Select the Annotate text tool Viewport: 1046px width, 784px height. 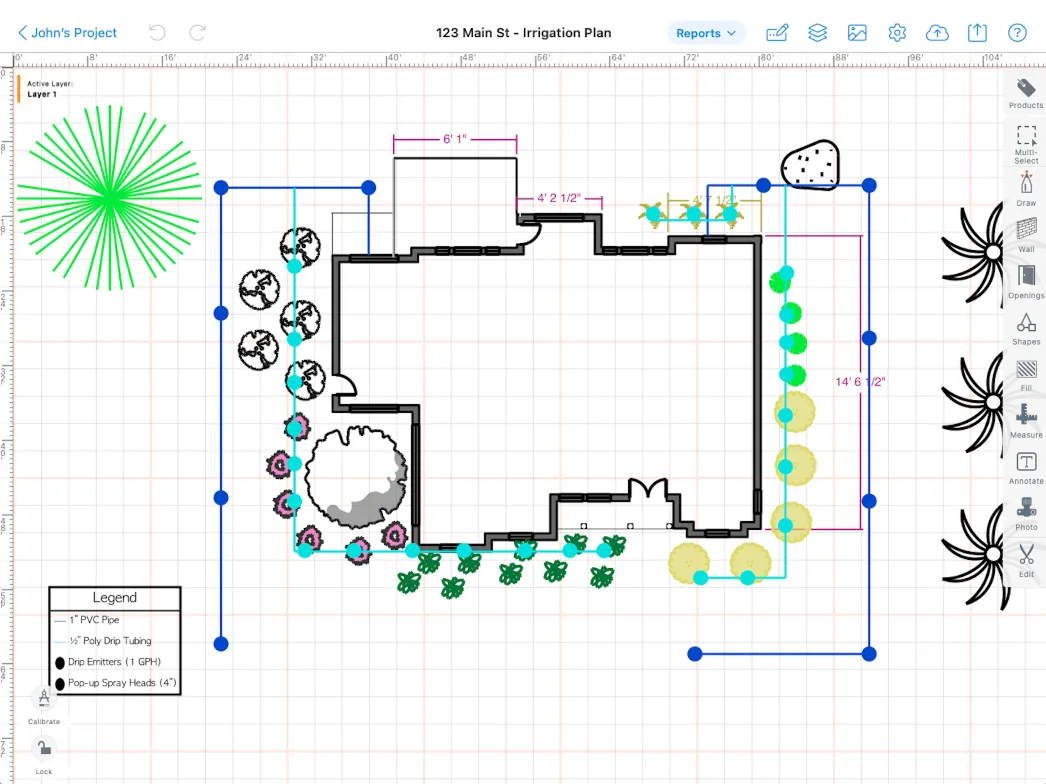(x=1026, y=468)
